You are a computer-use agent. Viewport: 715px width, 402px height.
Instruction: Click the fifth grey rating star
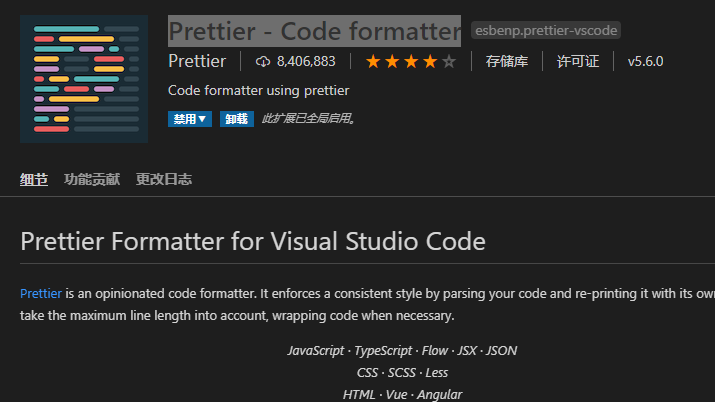tap(449, 61)
